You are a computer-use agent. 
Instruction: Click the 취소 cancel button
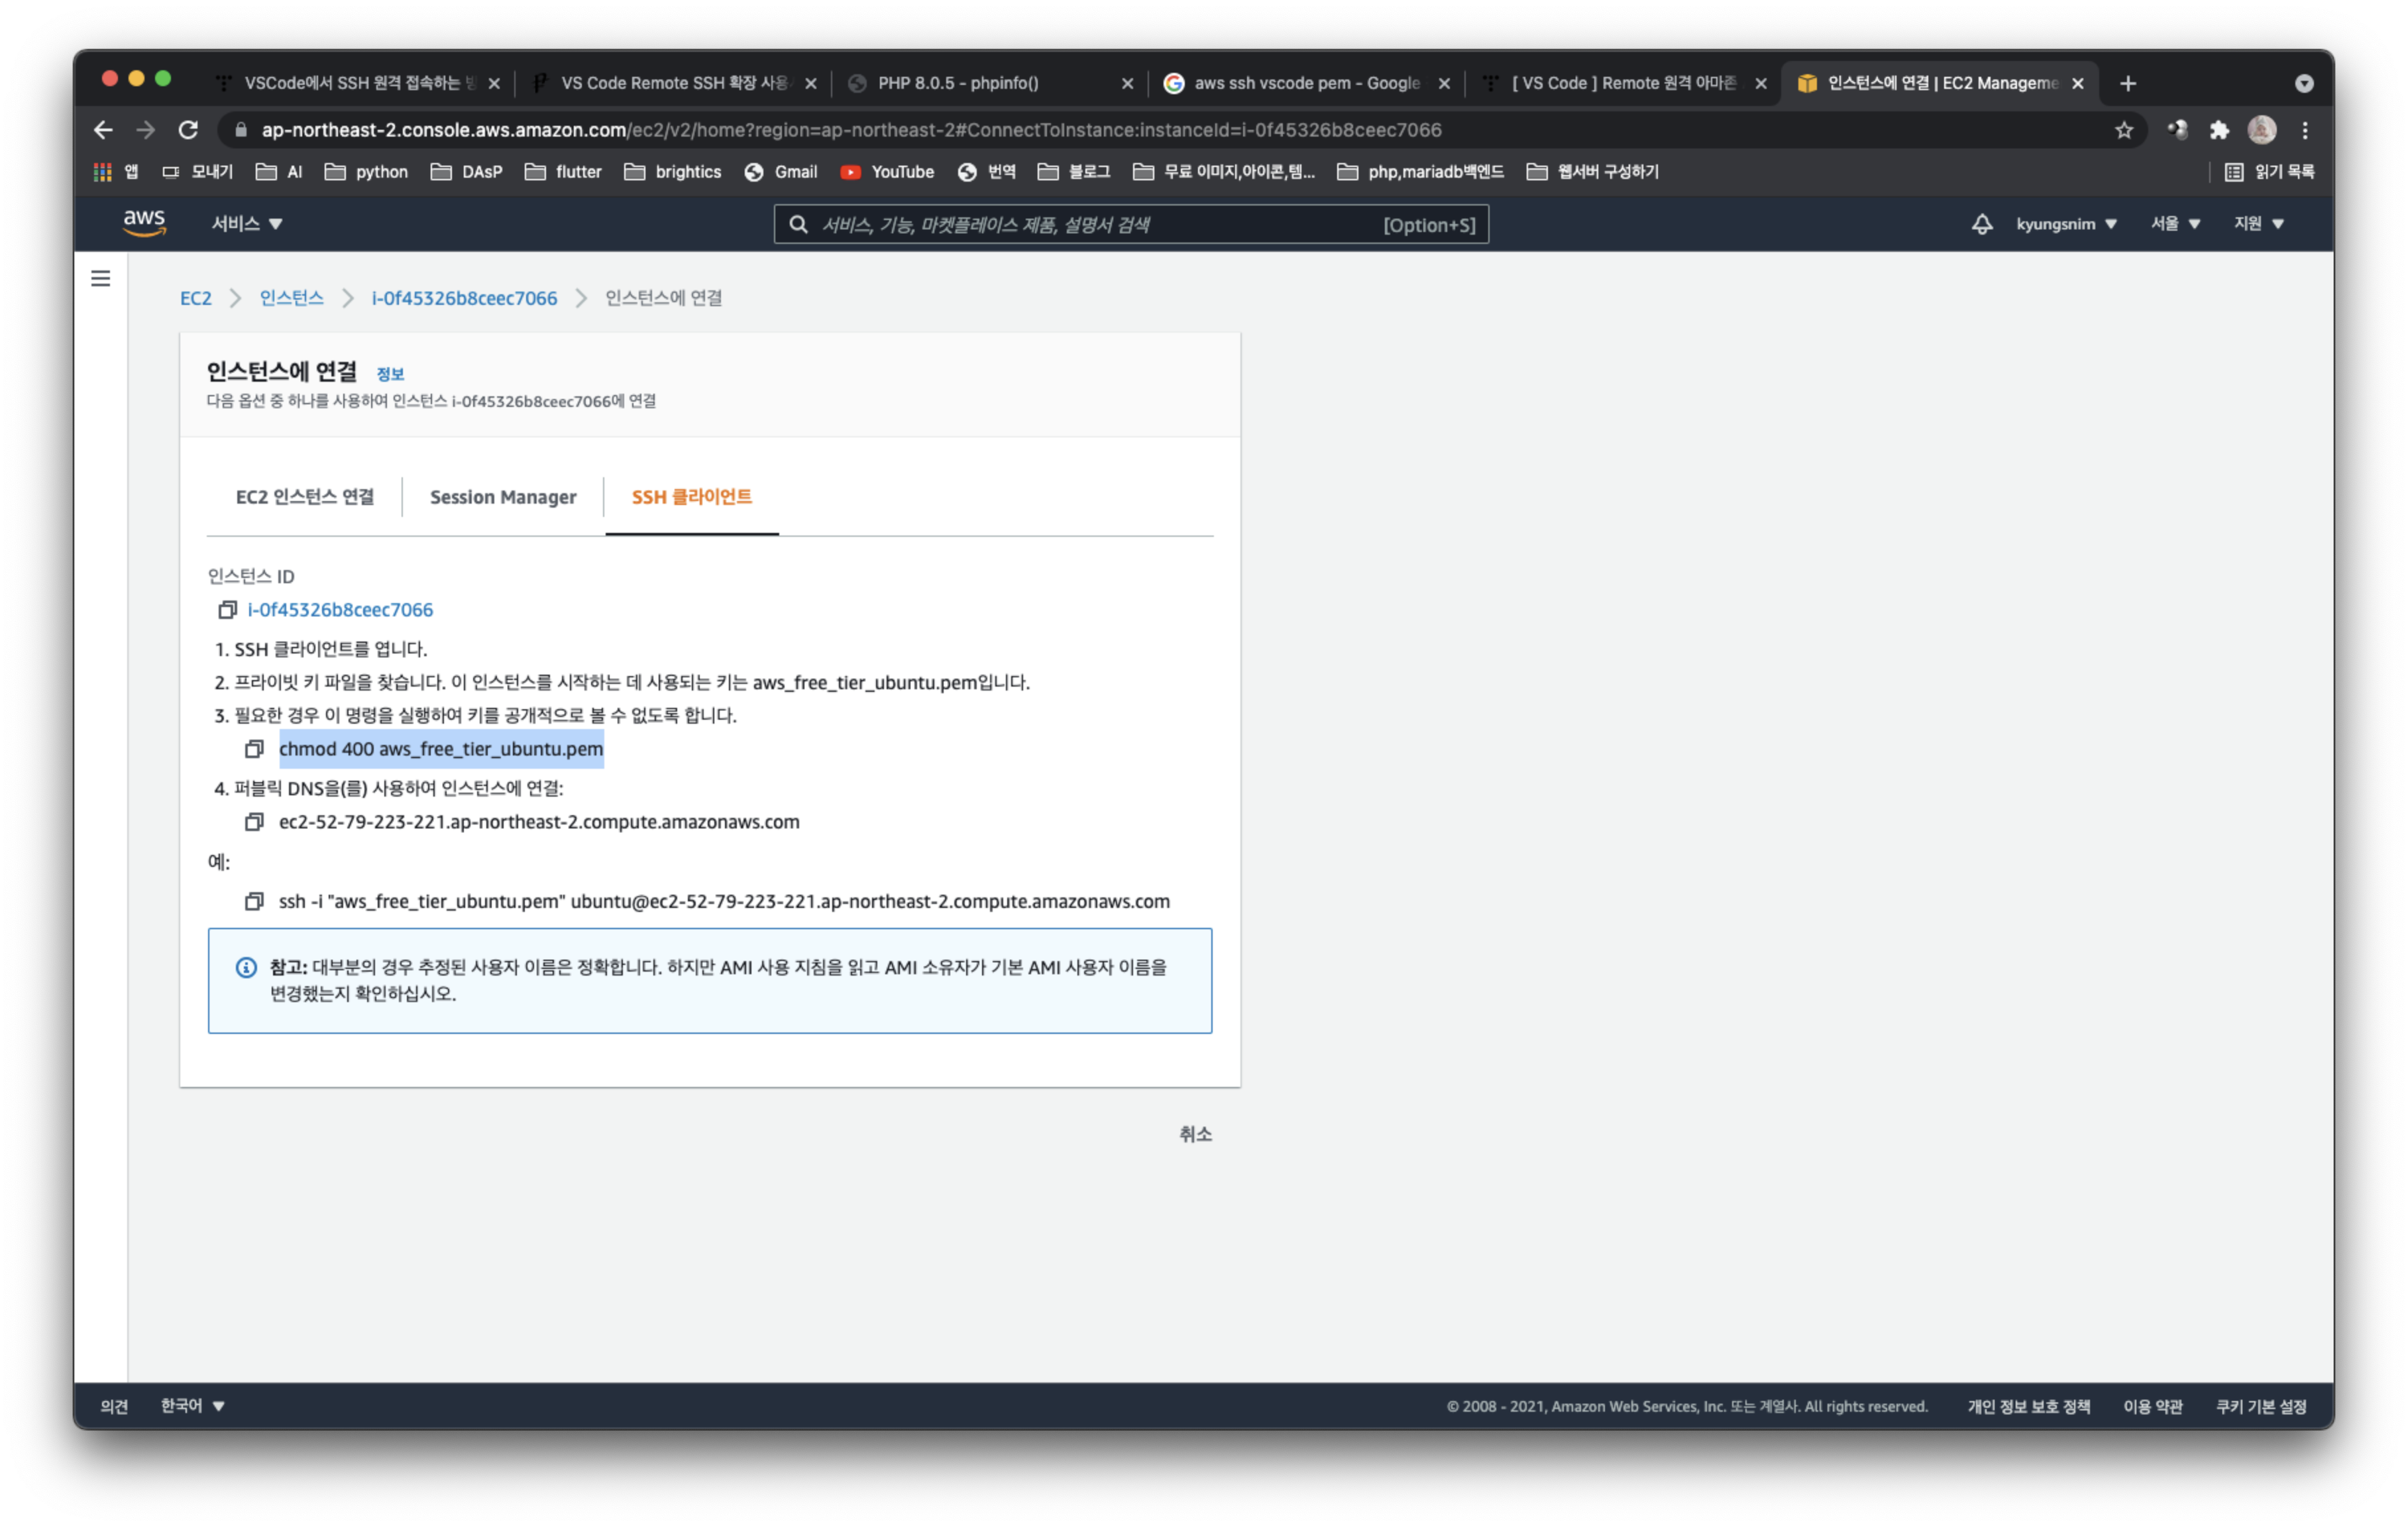1195,1134
